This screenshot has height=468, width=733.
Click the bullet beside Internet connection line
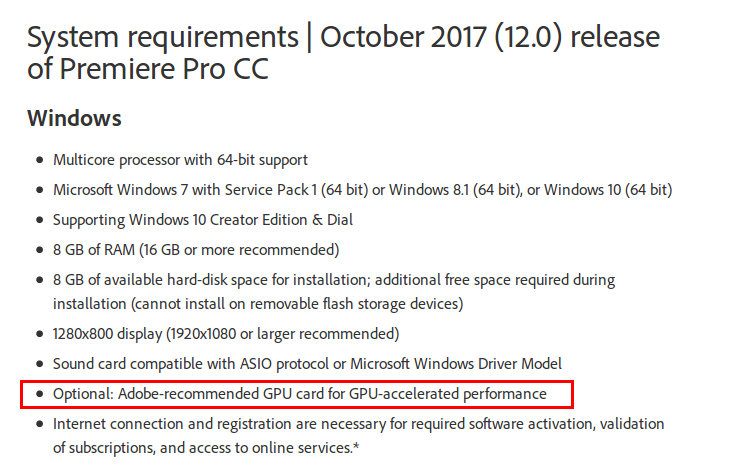click(x=40, y=424)
